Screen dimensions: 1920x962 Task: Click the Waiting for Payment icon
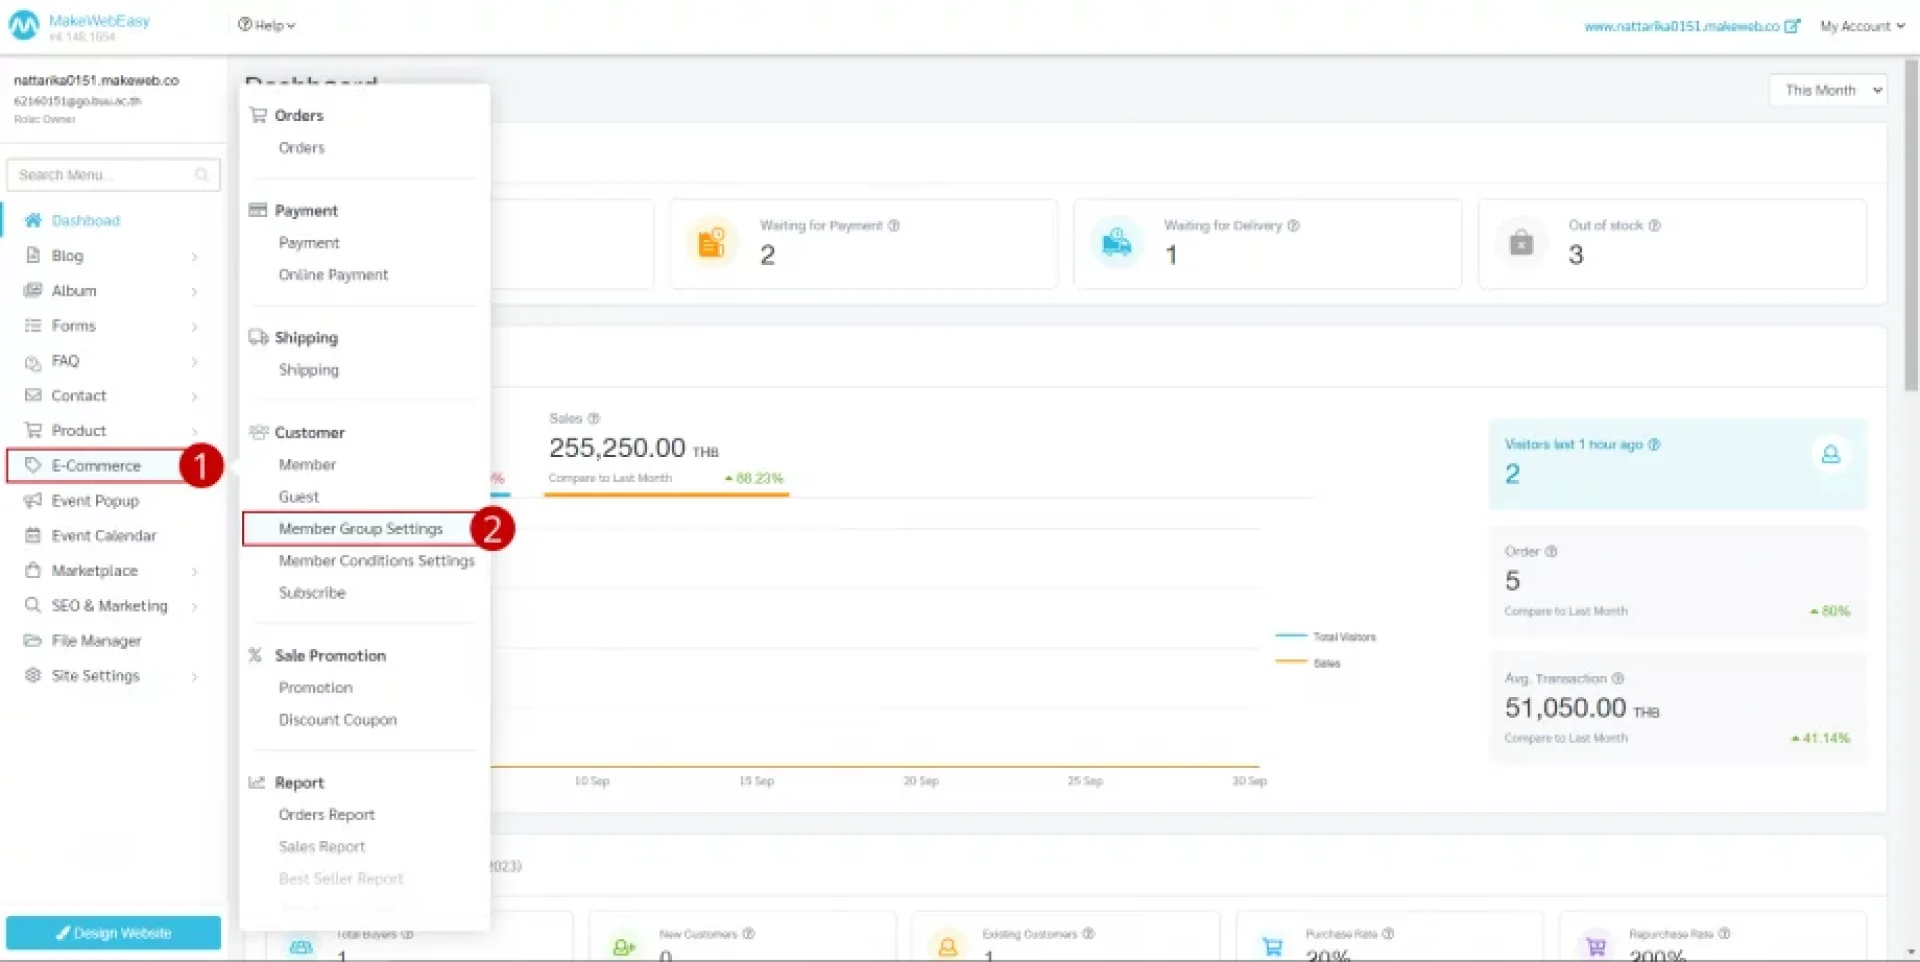point(711,243)
